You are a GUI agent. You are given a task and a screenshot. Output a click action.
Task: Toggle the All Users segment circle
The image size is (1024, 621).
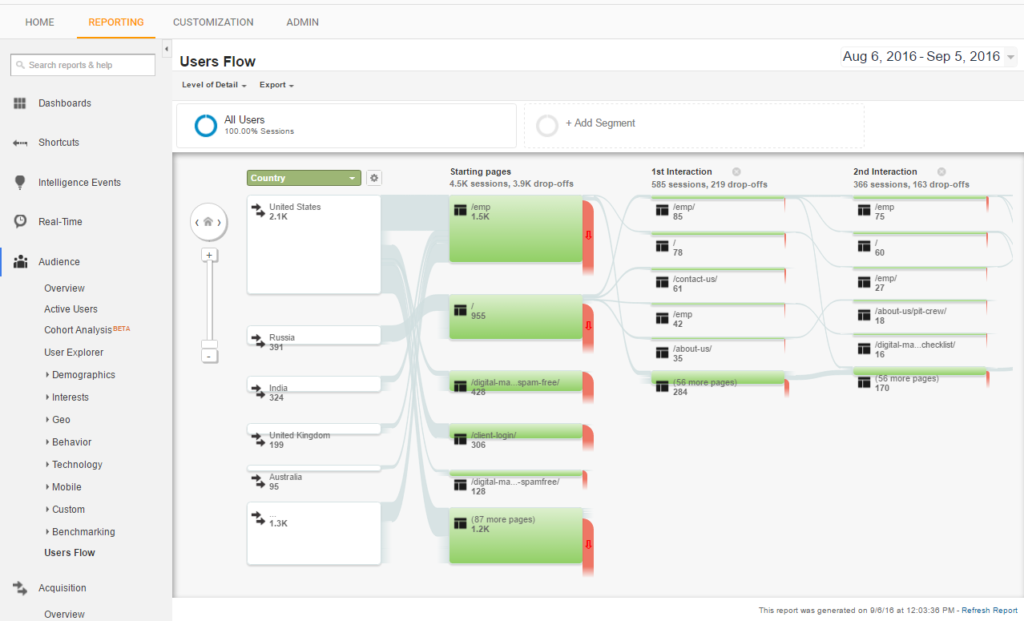(205, 125)
